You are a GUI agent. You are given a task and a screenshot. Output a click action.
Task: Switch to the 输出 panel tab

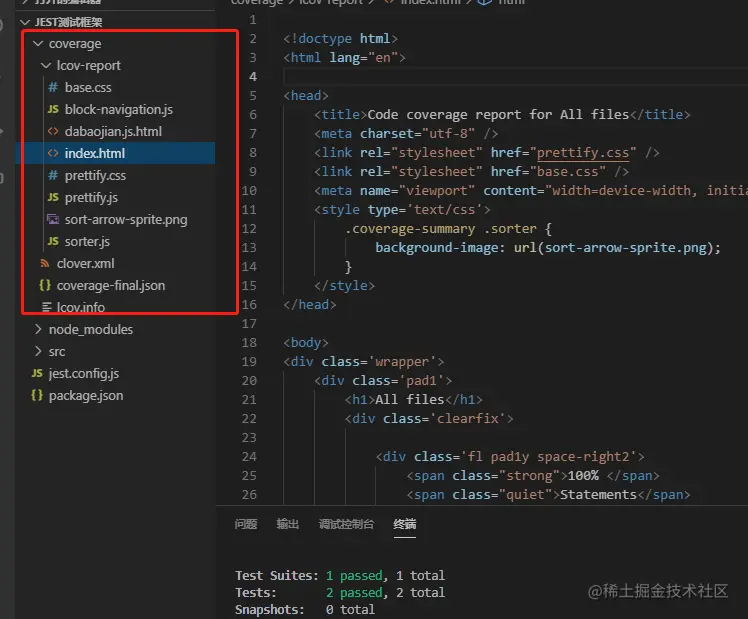(x=288, y=524)
